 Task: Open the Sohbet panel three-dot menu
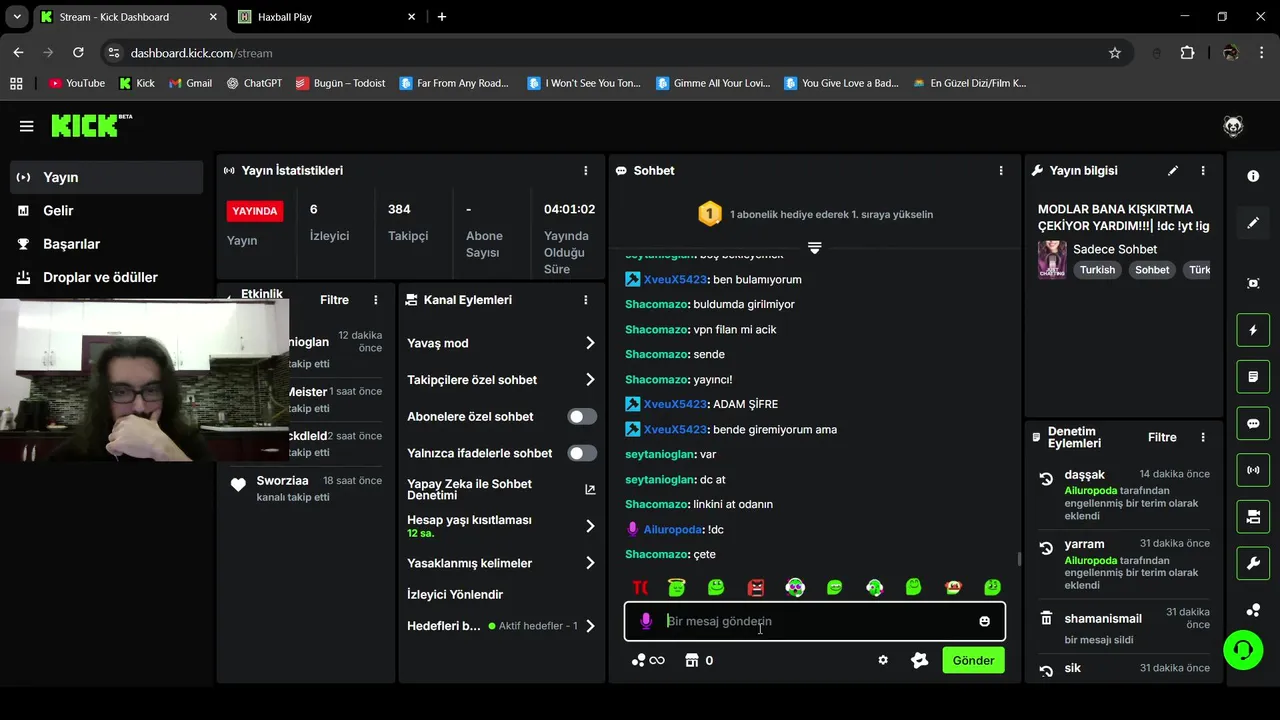pos(1001,171)
